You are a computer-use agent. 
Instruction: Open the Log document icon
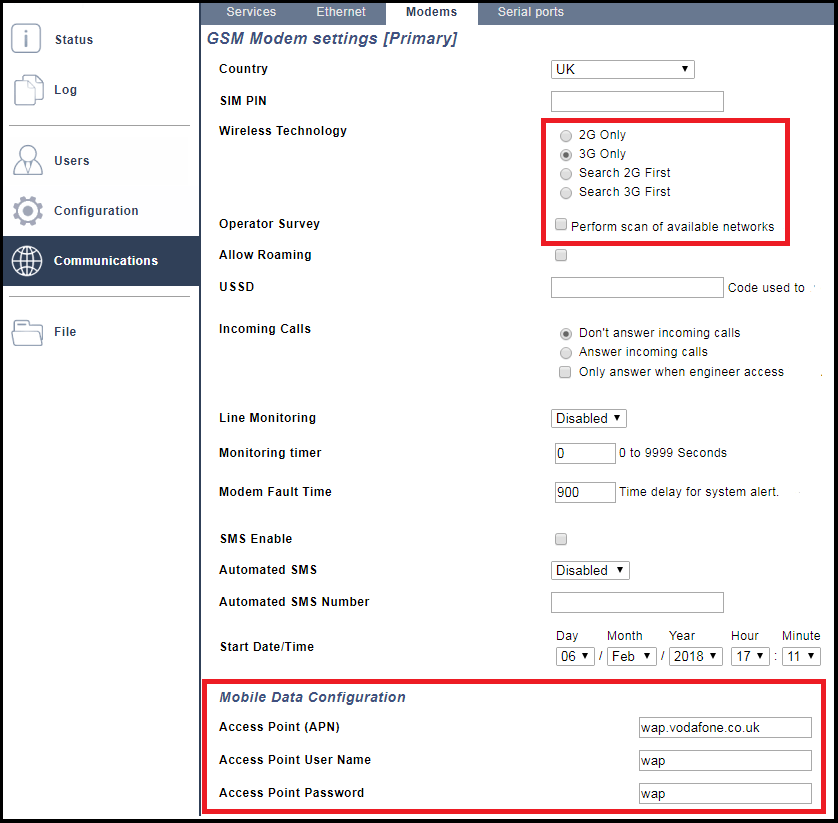coord(28,90)
